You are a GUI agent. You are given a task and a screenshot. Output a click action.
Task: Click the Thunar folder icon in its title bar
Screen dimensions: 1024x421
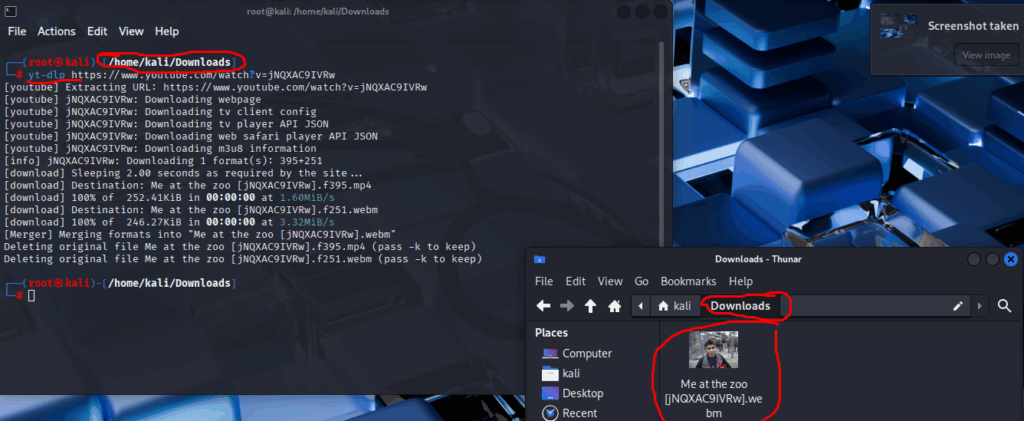pos(539,259)
